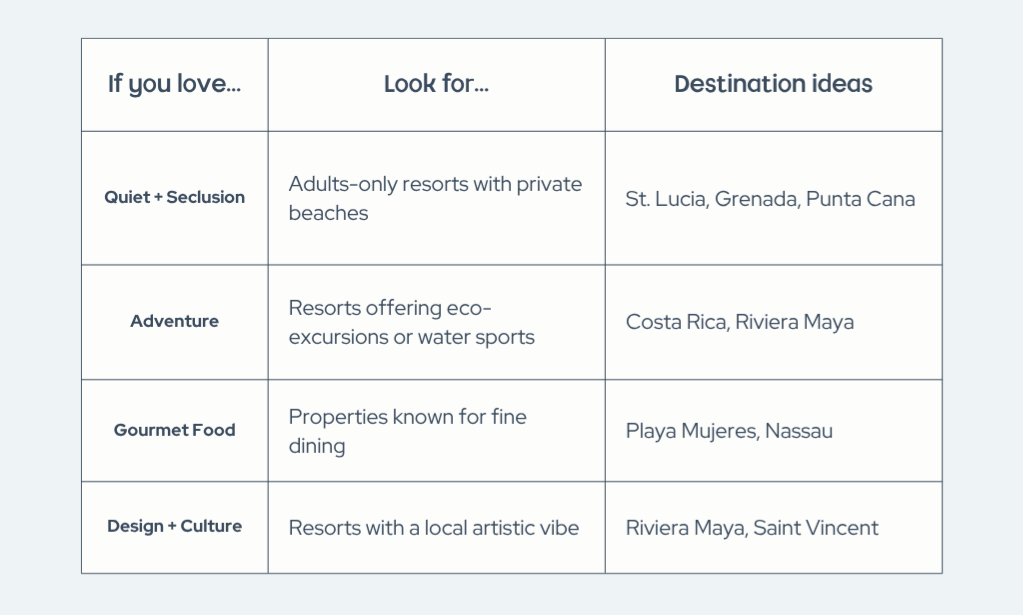Screen dimensions: 1025x615
Task: Click the "Adventure" row label
Action: tap(174, 321)
